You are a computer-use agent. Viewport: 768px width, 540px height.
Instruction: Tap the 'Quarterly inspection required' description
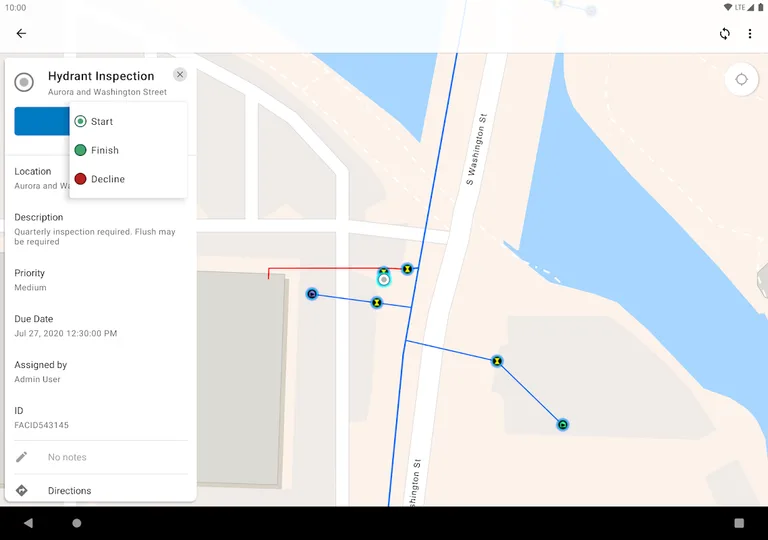pyautogui.click(x=95, y=237)
